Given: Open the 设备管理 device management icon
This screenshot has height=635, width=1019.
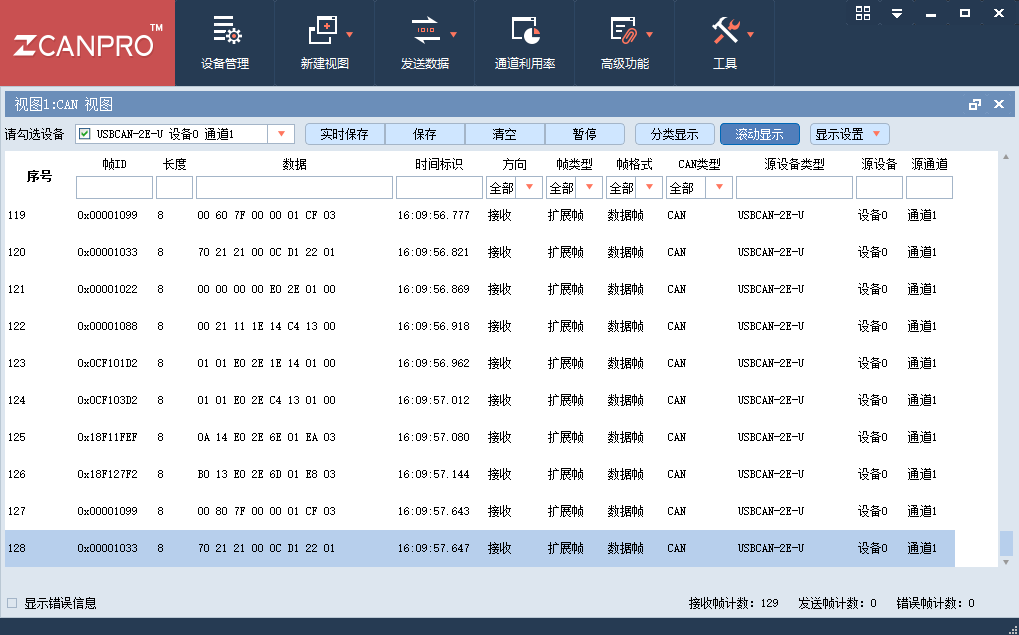Looking at the screenshot, I should pyautogui.click(x=224, y=40).
